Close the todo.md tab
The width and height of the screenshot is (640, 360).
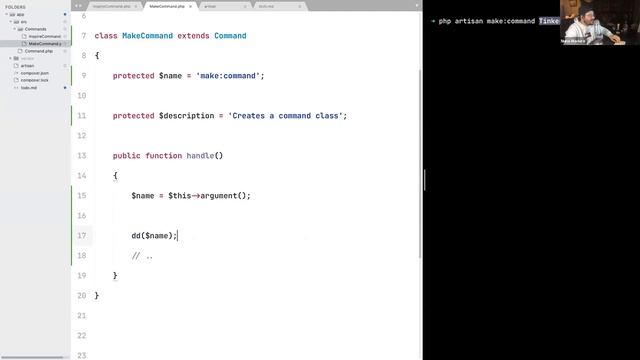click(x=300, y=7)
